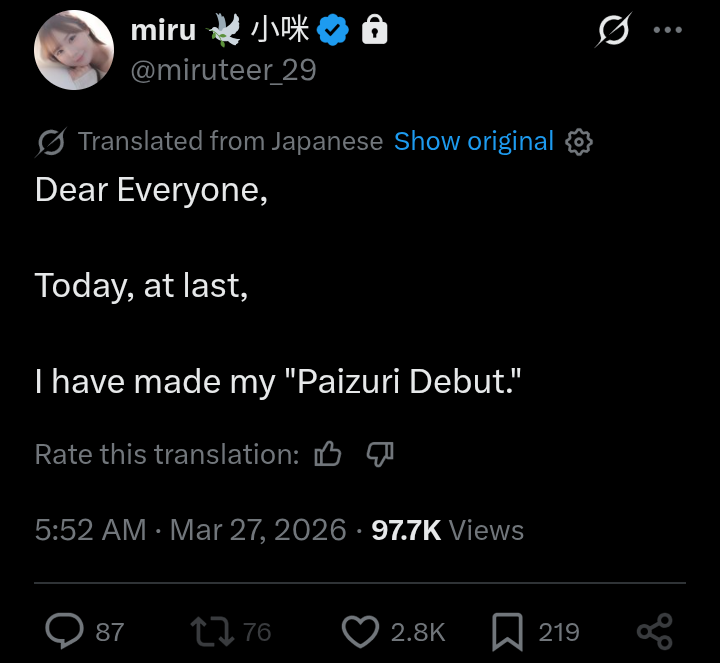The width and height of the screenshot is (720, 663).
Task: Bookmark the post
Action: tap(507, 632)
